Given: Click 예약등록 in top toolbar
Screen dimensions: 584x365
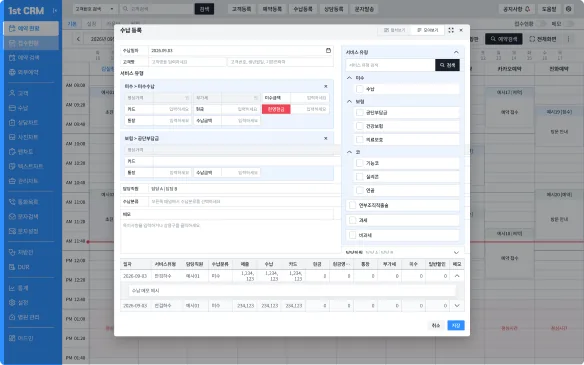Looking at the screenshot, I should 272,9.
